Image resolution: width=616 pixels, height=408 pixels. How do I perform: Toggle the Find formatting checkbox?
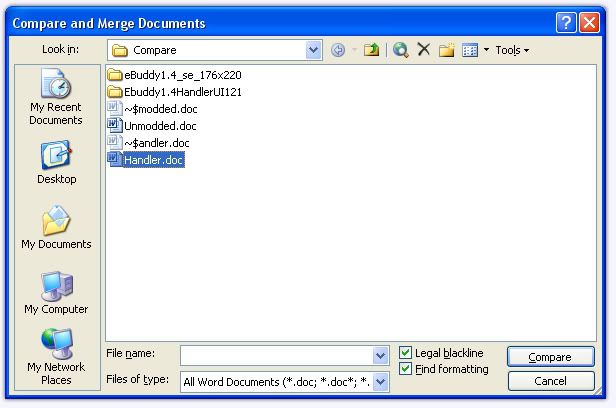click(405, 369)
